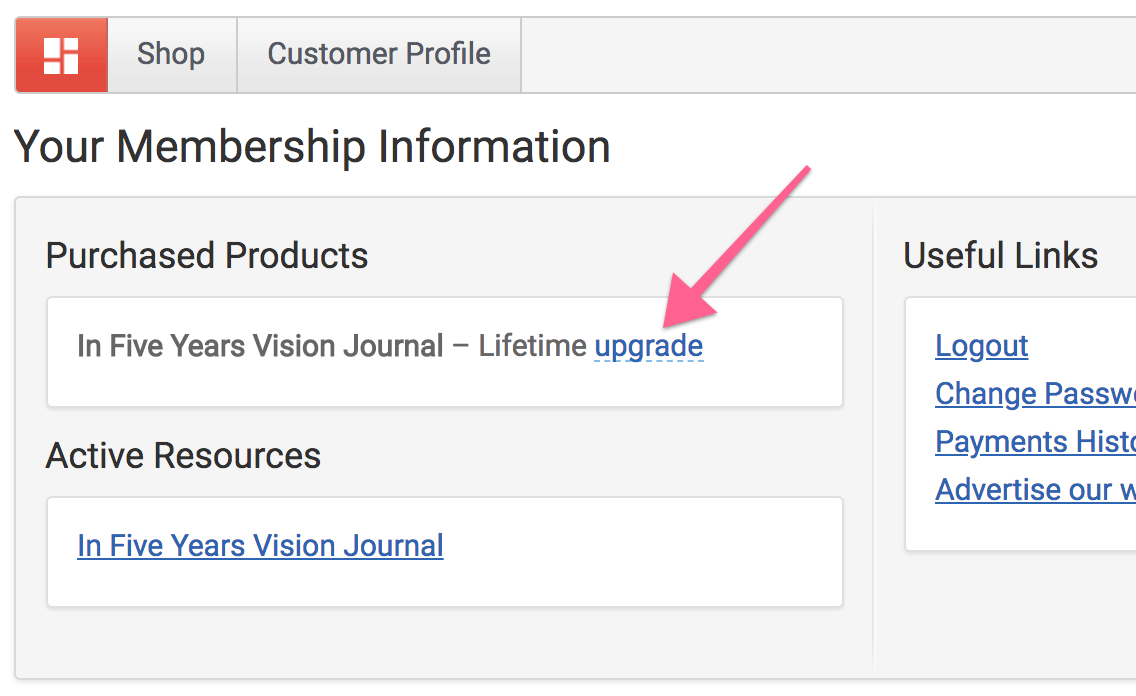The width and height of the screenshot is (1136, 696).
Task: Select the Active Resources heading
Action: click(x=183, y=456)
